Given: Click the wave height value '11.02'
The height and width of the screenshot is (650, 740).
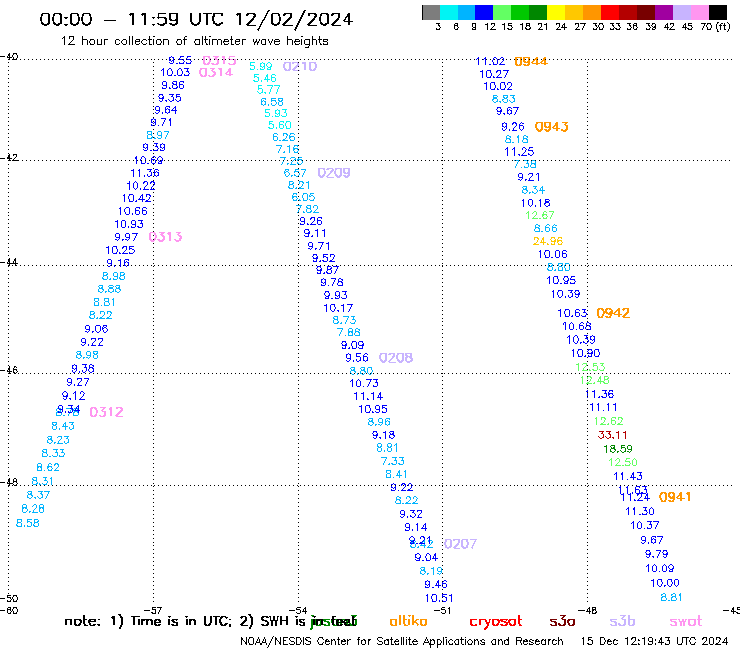Looking at the screenshot, I should click(490, 61).
